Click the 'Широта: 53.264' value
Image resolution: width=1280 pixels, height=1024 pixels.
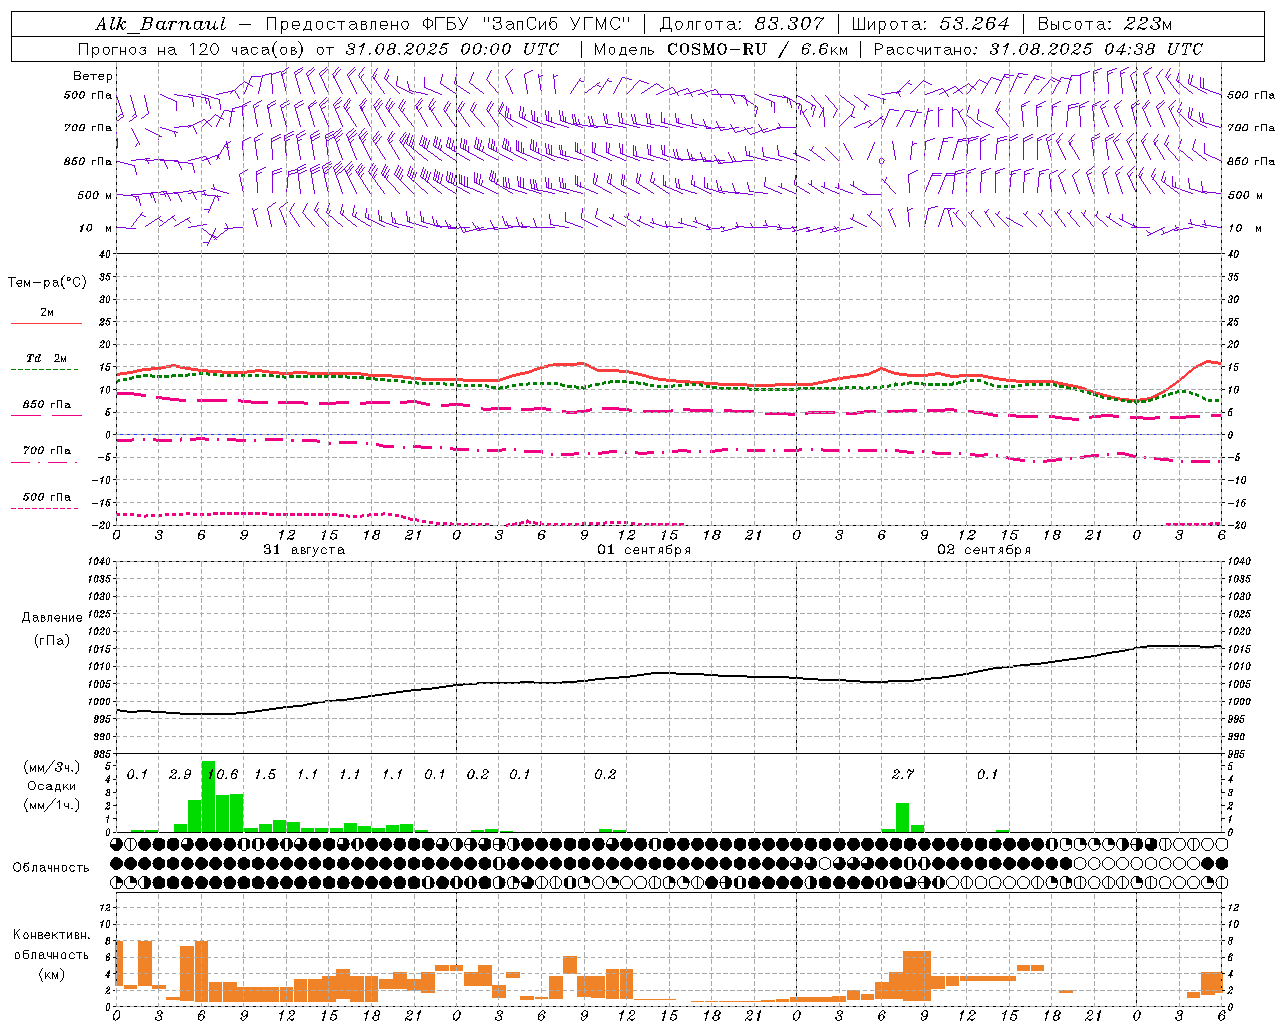tap(930, 24)
